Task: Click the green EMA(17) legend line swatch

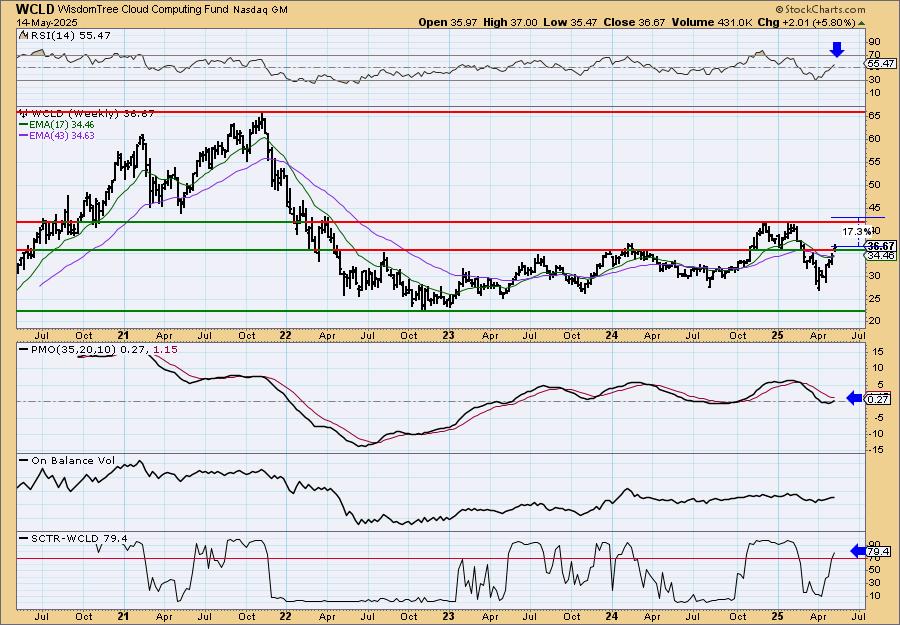Action: click(24, 125)
